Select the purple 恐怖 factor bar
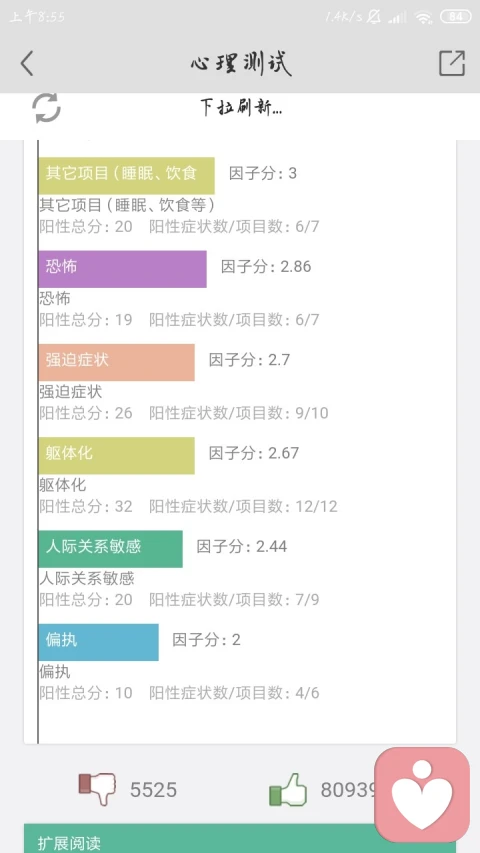The height and width of the screenshot is (853, 480). point(122,269)
